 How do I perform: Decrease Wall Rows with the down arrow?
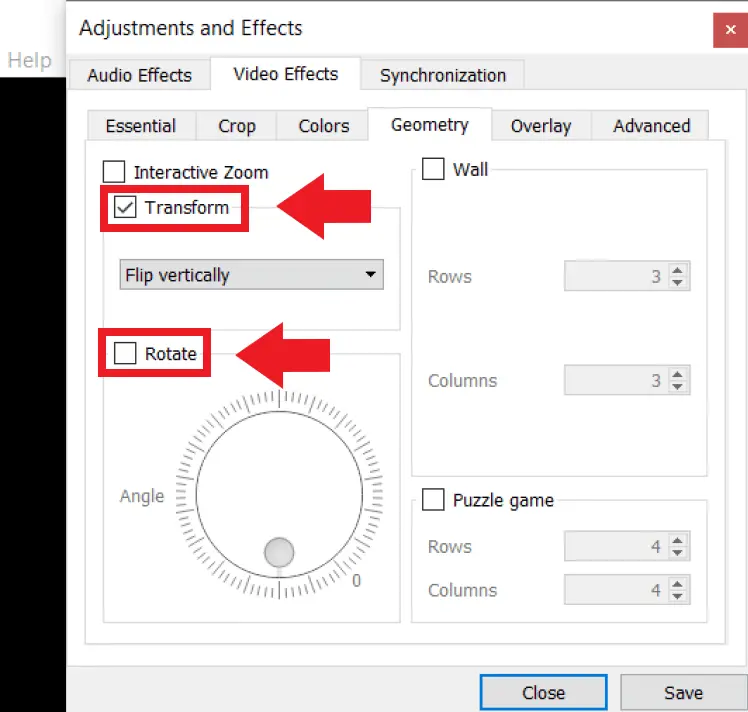coord(677,282)
